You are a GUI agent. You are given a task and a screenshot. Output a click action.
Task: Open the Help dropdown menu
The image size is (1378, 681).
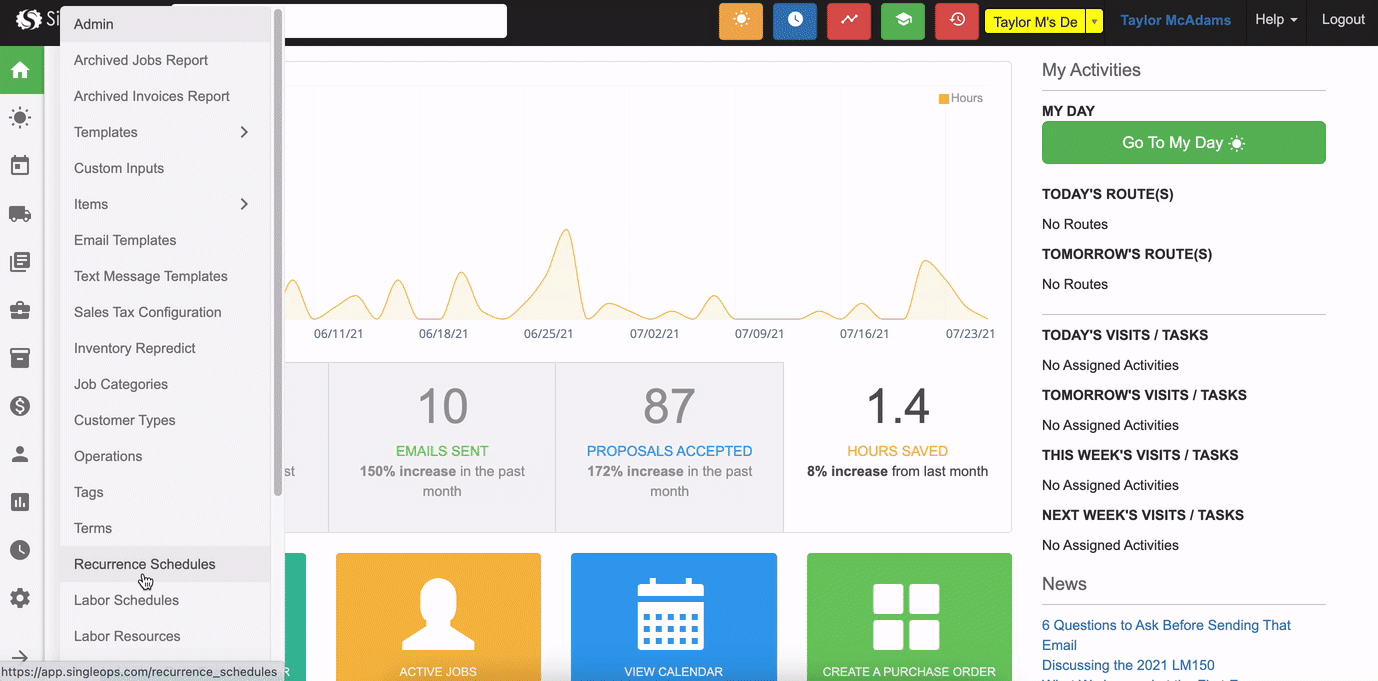point(1276,20)
